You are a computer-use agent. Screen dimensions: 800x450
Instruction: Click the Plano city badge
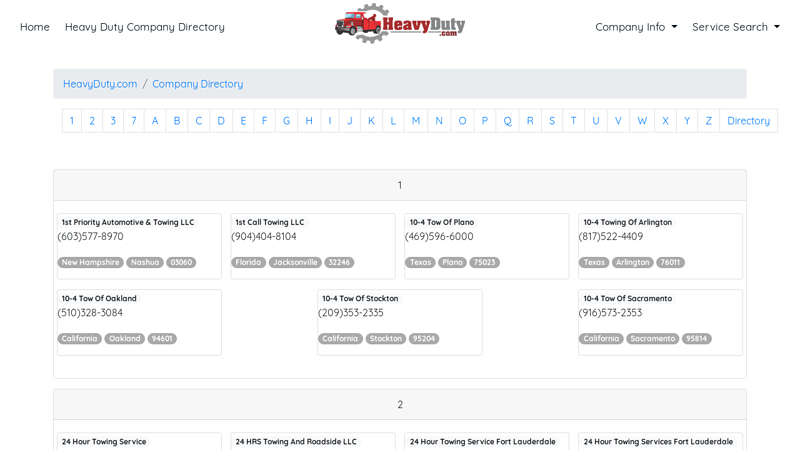click(453, 262)
